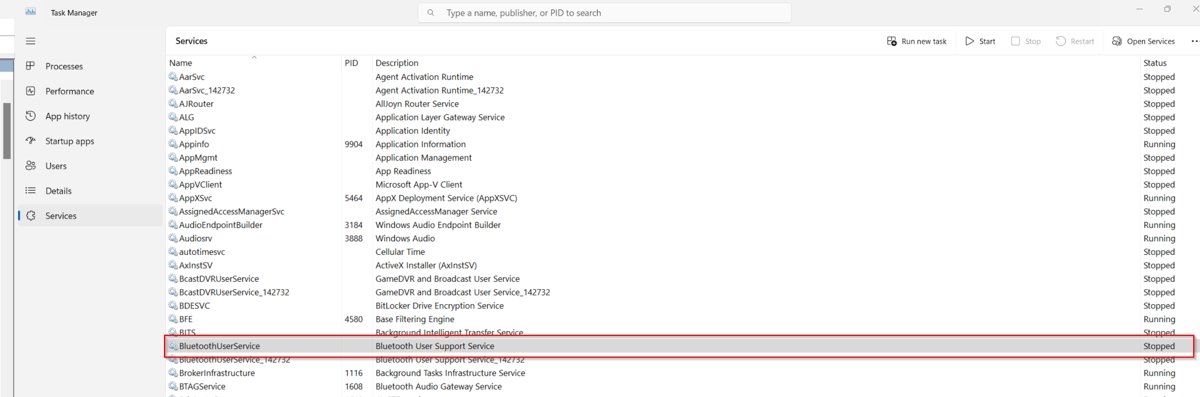Click the search magnifier icon
The image size is (1200, 397).
[x=431, y=13]
